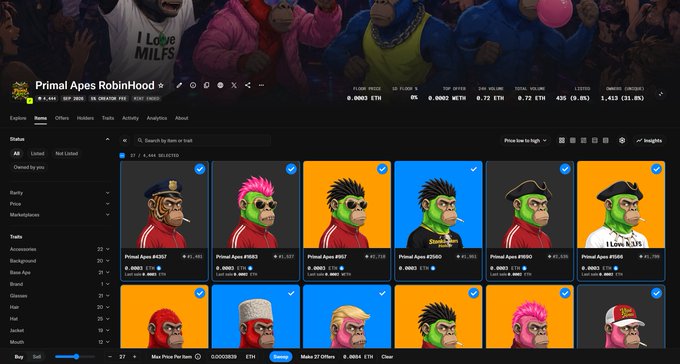Open the About tab
The image size is (680, 364).
point(182,118)
